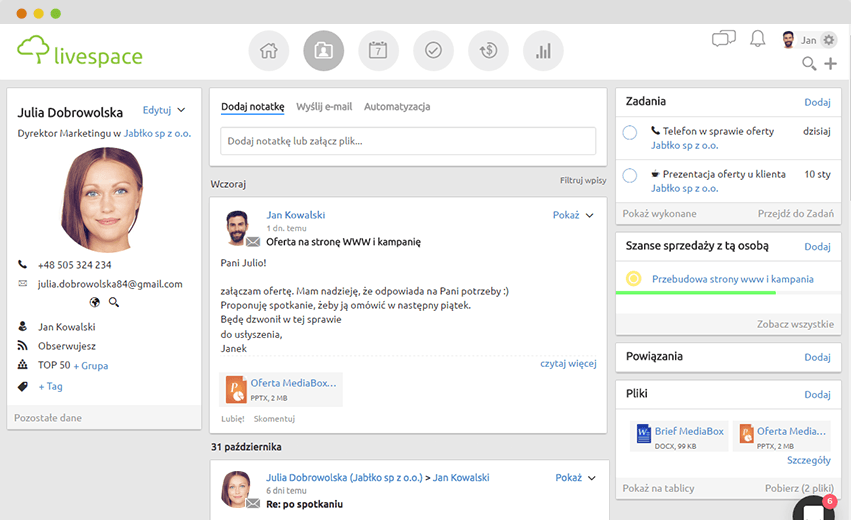Viewport: 851px width, 520px height.
Task: Open the support chat bubble with badge 6
Action: point(815,509)
